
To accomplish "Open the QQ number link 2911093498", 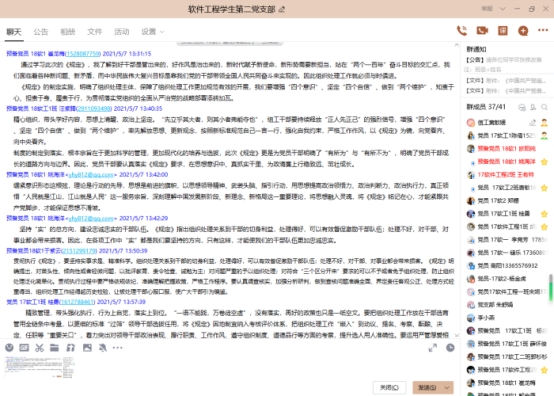I will click(94, 108).
